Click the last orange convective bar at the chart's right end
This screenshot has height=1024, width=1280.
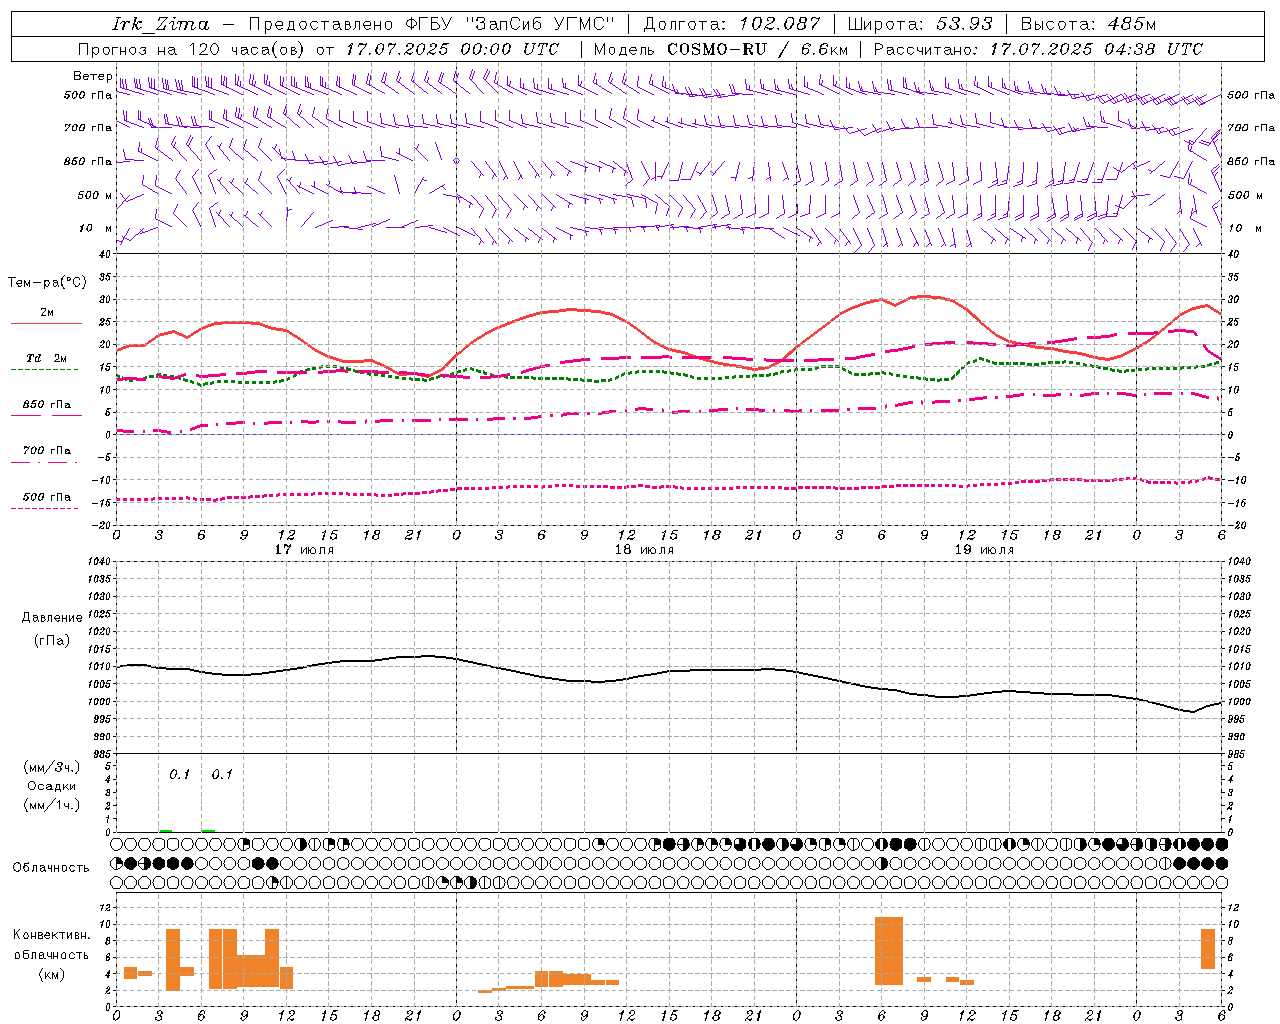tap(1208, 949)
